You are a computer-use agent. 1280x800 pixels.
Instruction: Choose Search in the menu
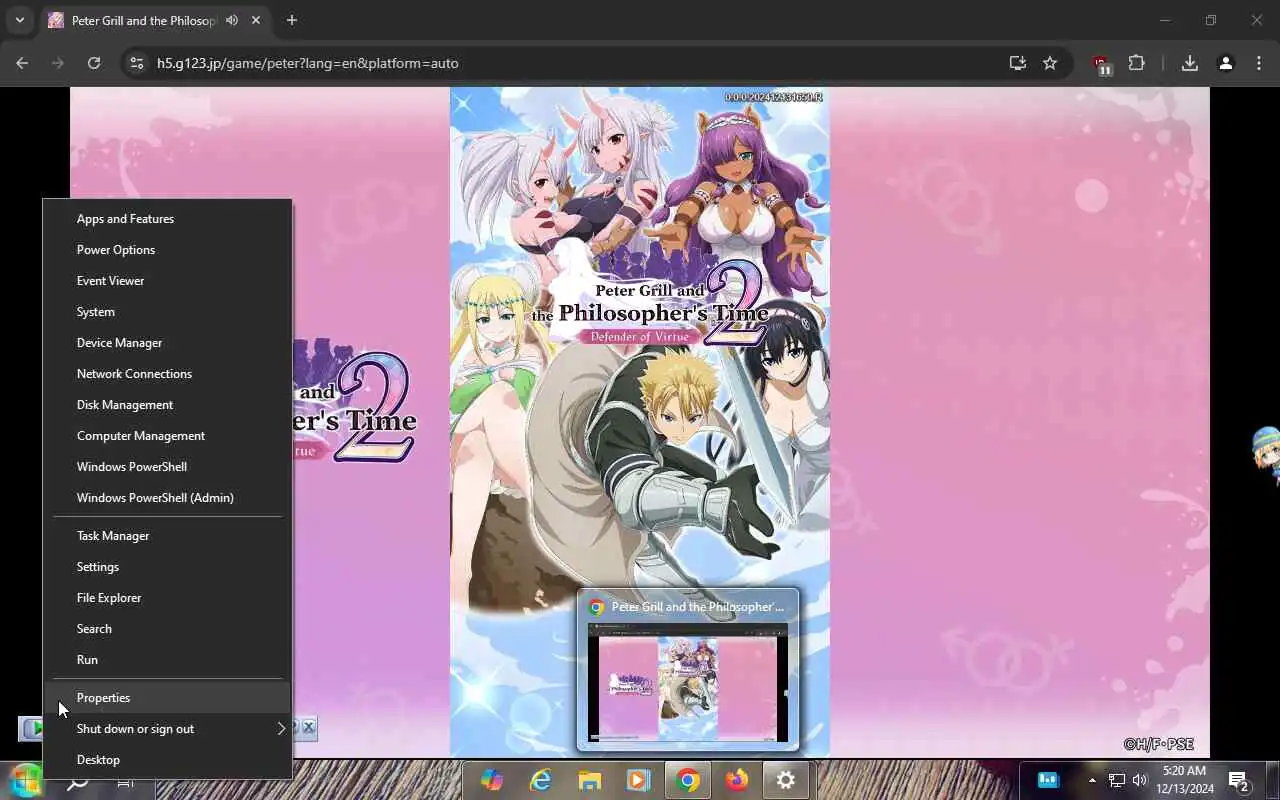[x=167, y=629]
